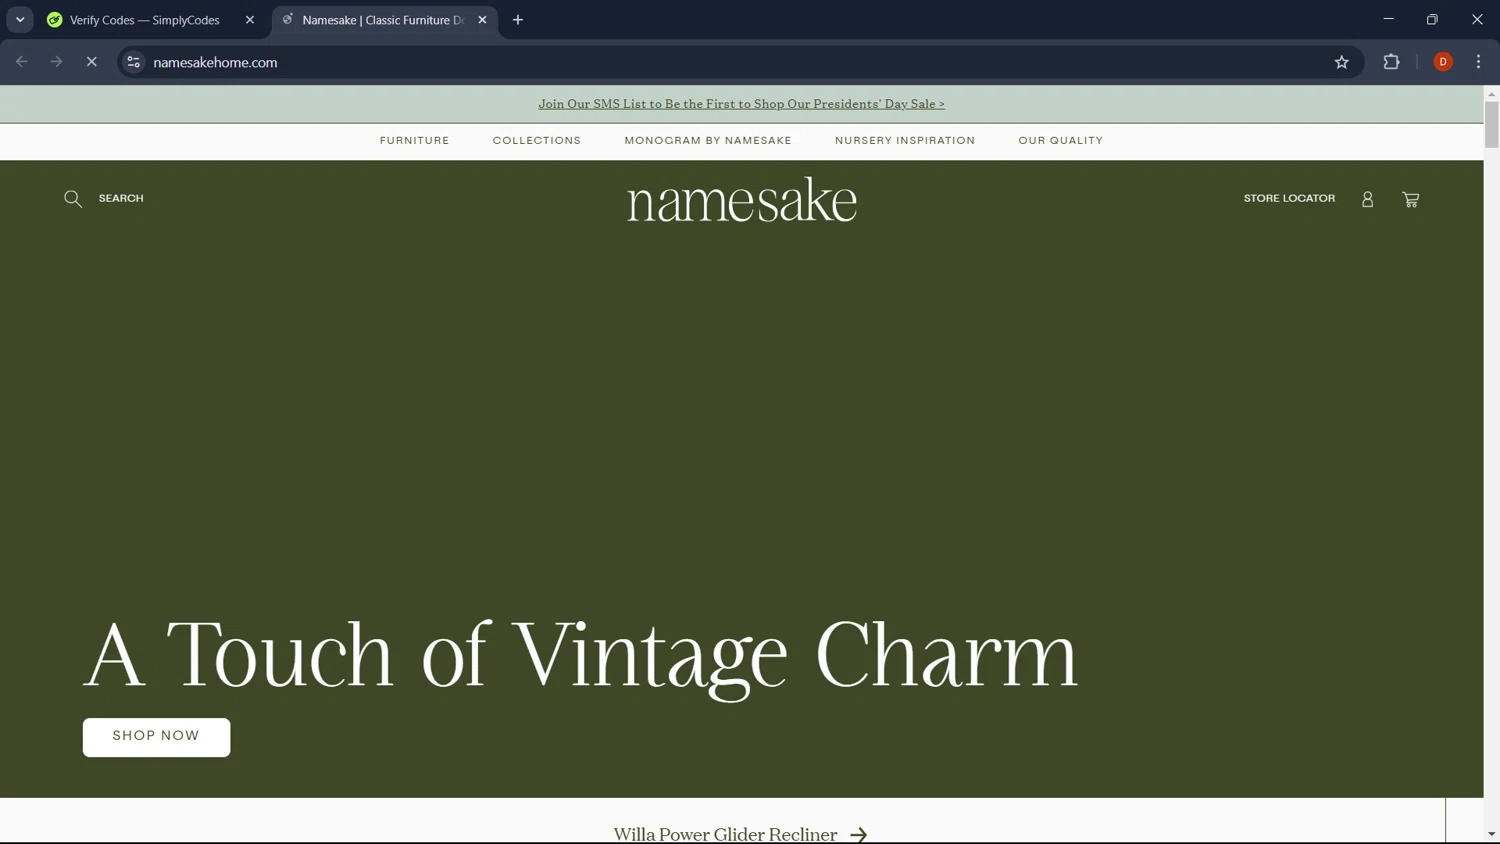Image resolution: width=1500 pixels, height=844 pixels.
Task: Click the address bar URL namesakehome.com
Action: click(x=215, y=62)
